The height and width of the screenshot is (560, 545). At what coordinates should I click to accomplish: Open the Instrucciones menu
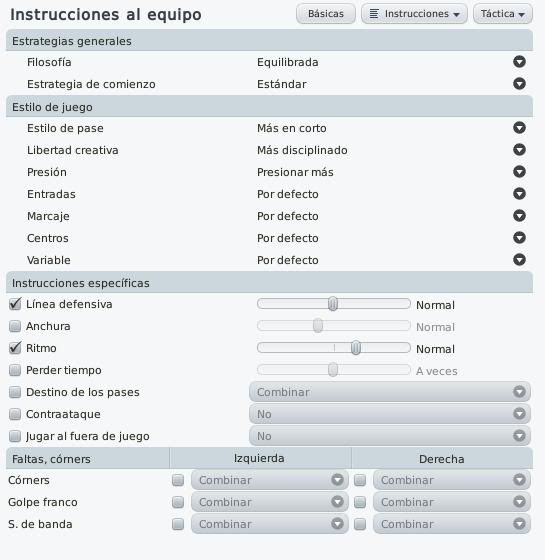pyautogui.click(x=414, y=14)
